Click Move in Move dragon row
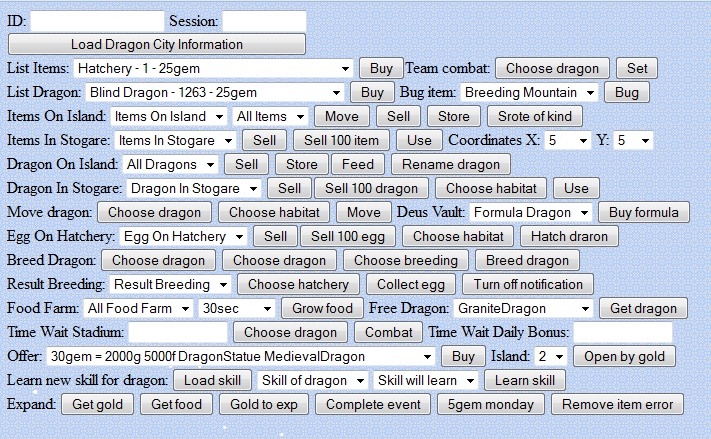This screenshot has height=439, width=711. 364,213
